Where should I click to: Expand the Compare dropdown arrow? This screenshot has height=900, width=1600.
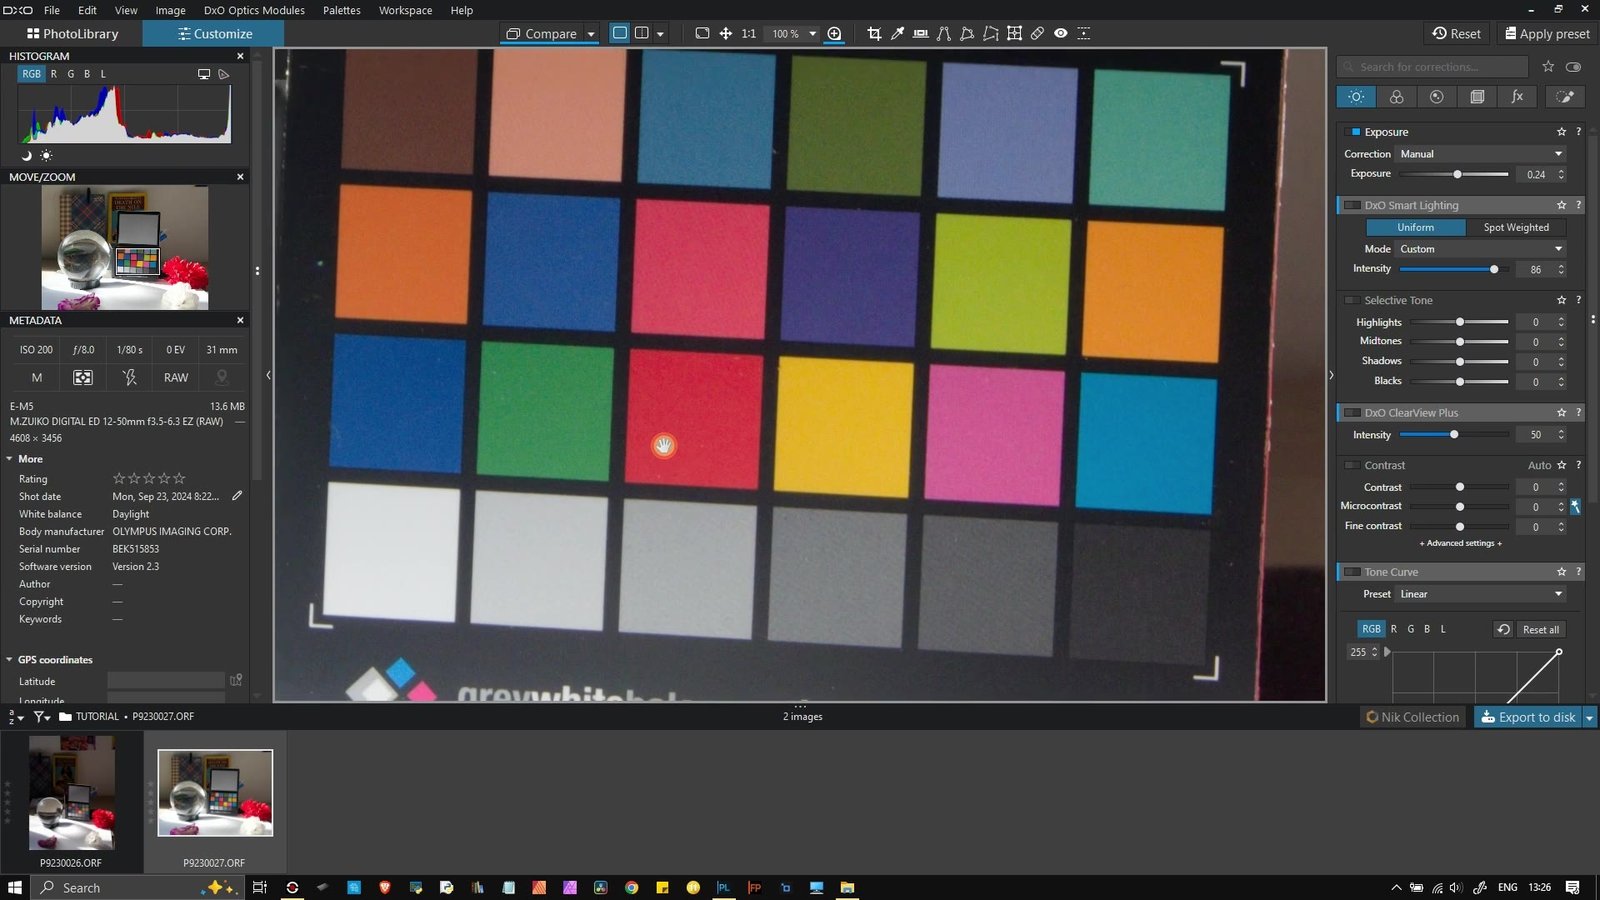pyautogui.click(x=591, y=34)
